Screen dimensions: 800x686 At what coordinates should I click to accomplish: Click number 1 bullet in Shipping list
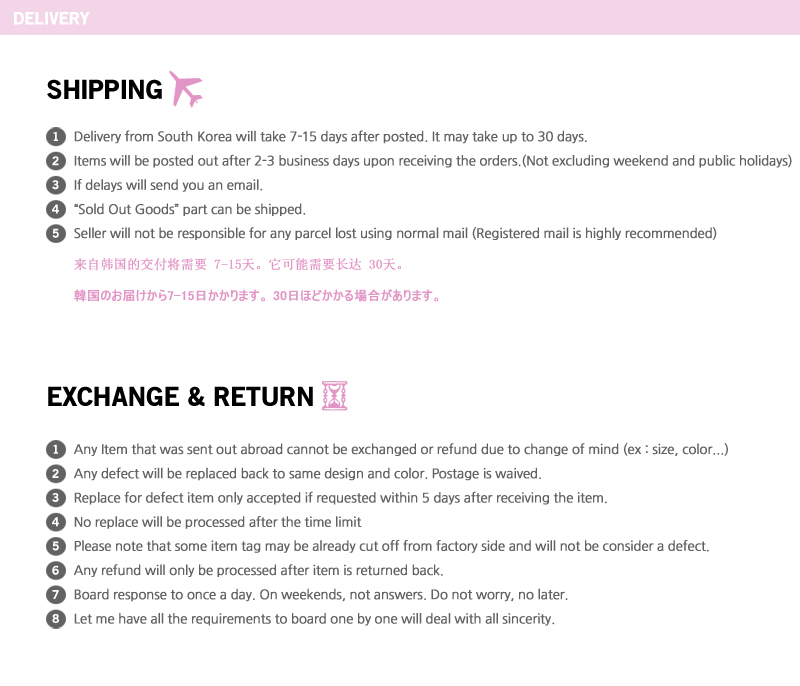56,137
